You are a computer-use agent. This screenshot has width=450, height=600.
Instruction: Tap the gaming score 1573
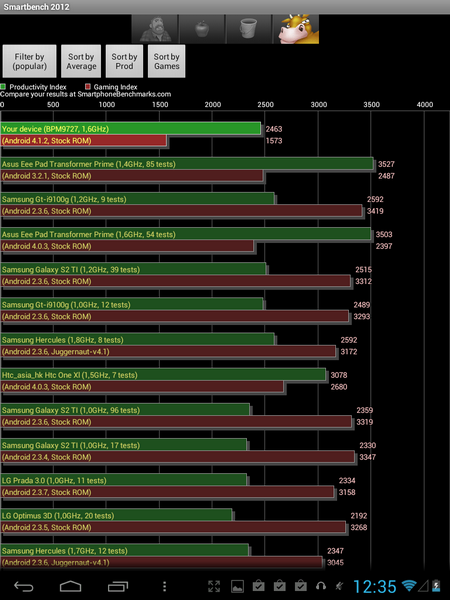tap(274, 140)
